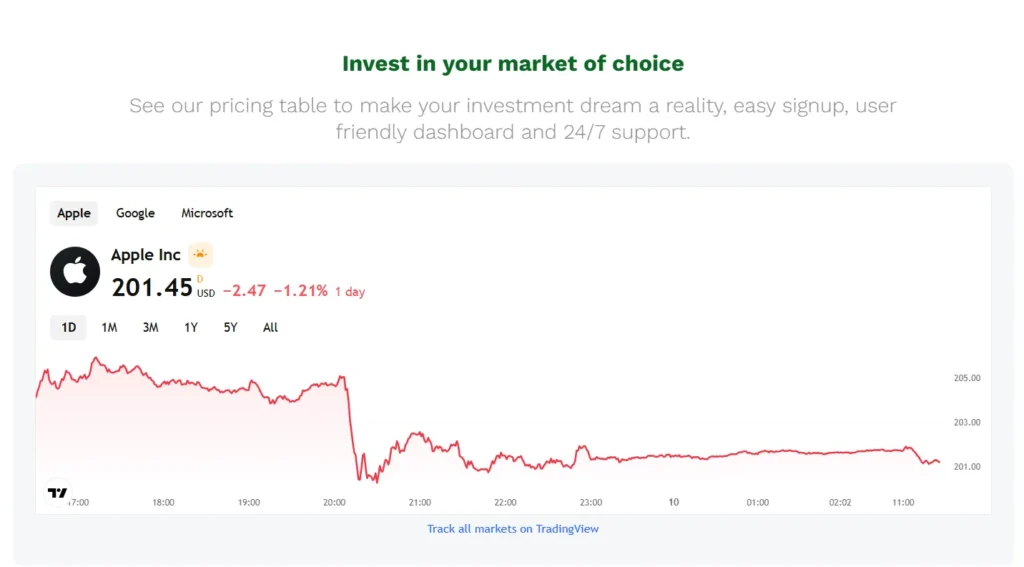Screen dimensions: 1024x567
Task: Show the 1Y chart range
Action: (x=191, y=327)
